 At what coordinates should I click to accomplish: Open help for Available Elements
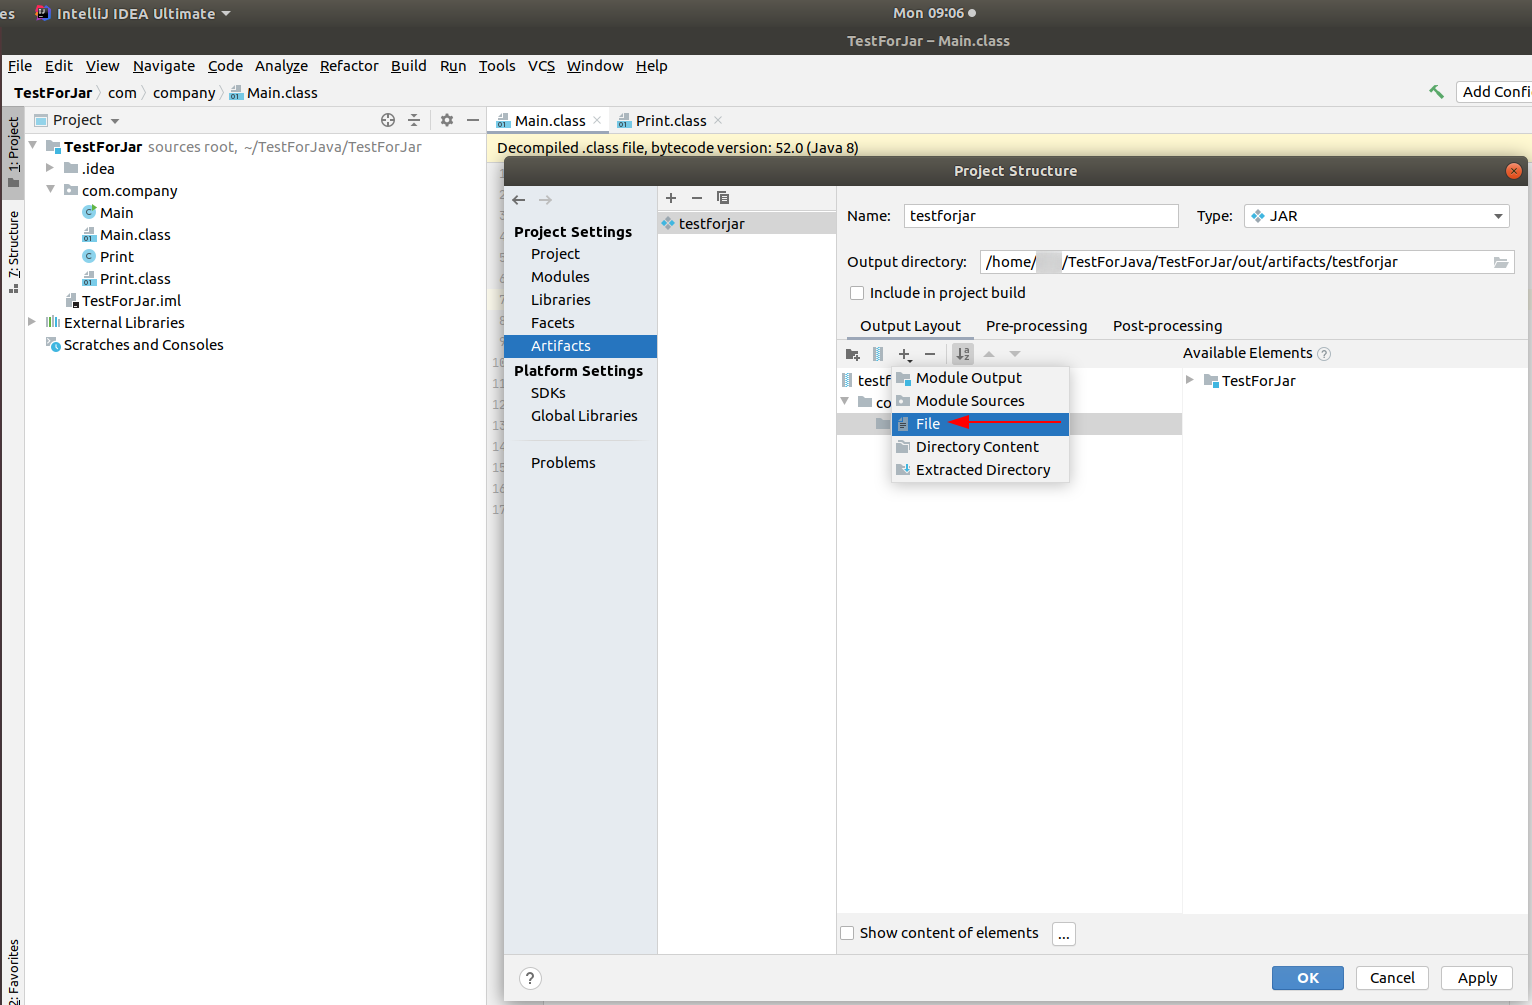pos(1324,354)
